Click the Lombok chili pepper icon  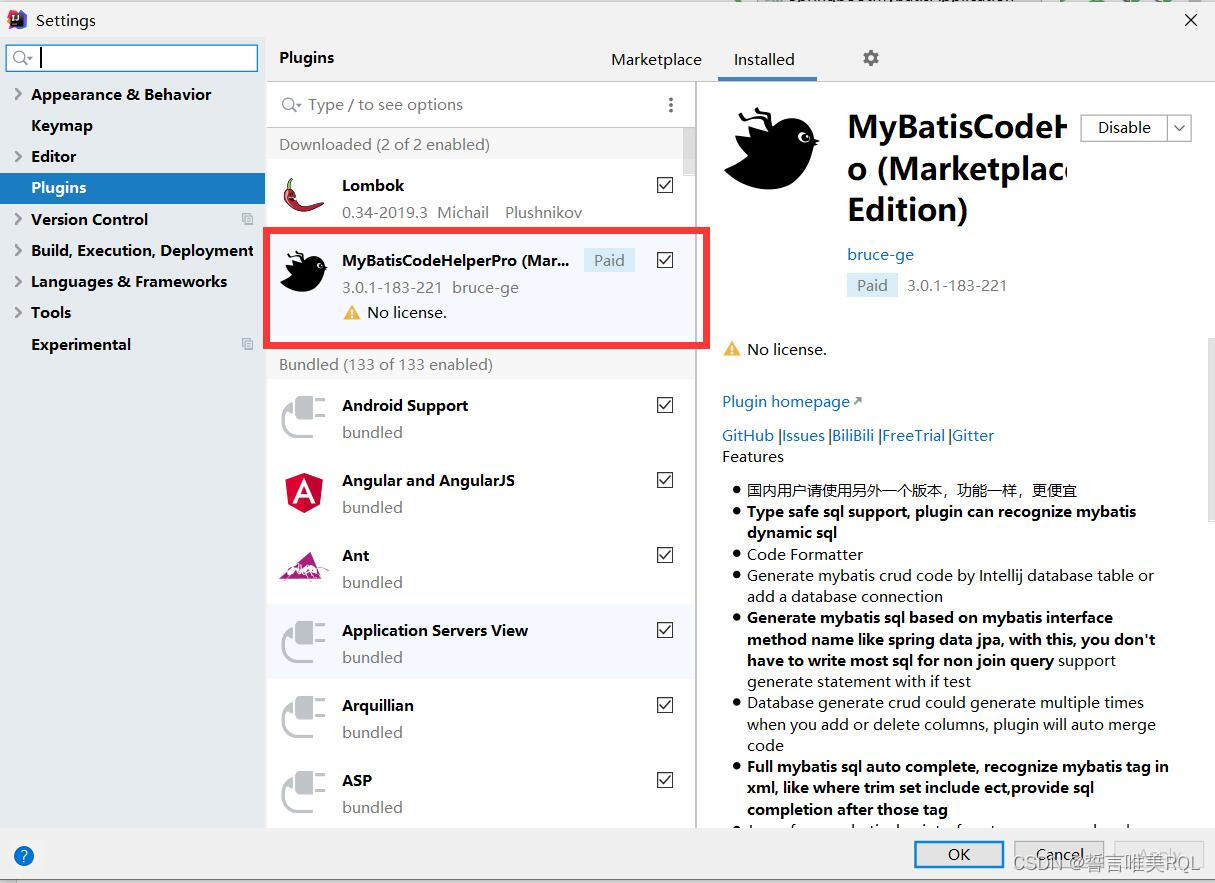pyautogui.click(x=303, y=197)
